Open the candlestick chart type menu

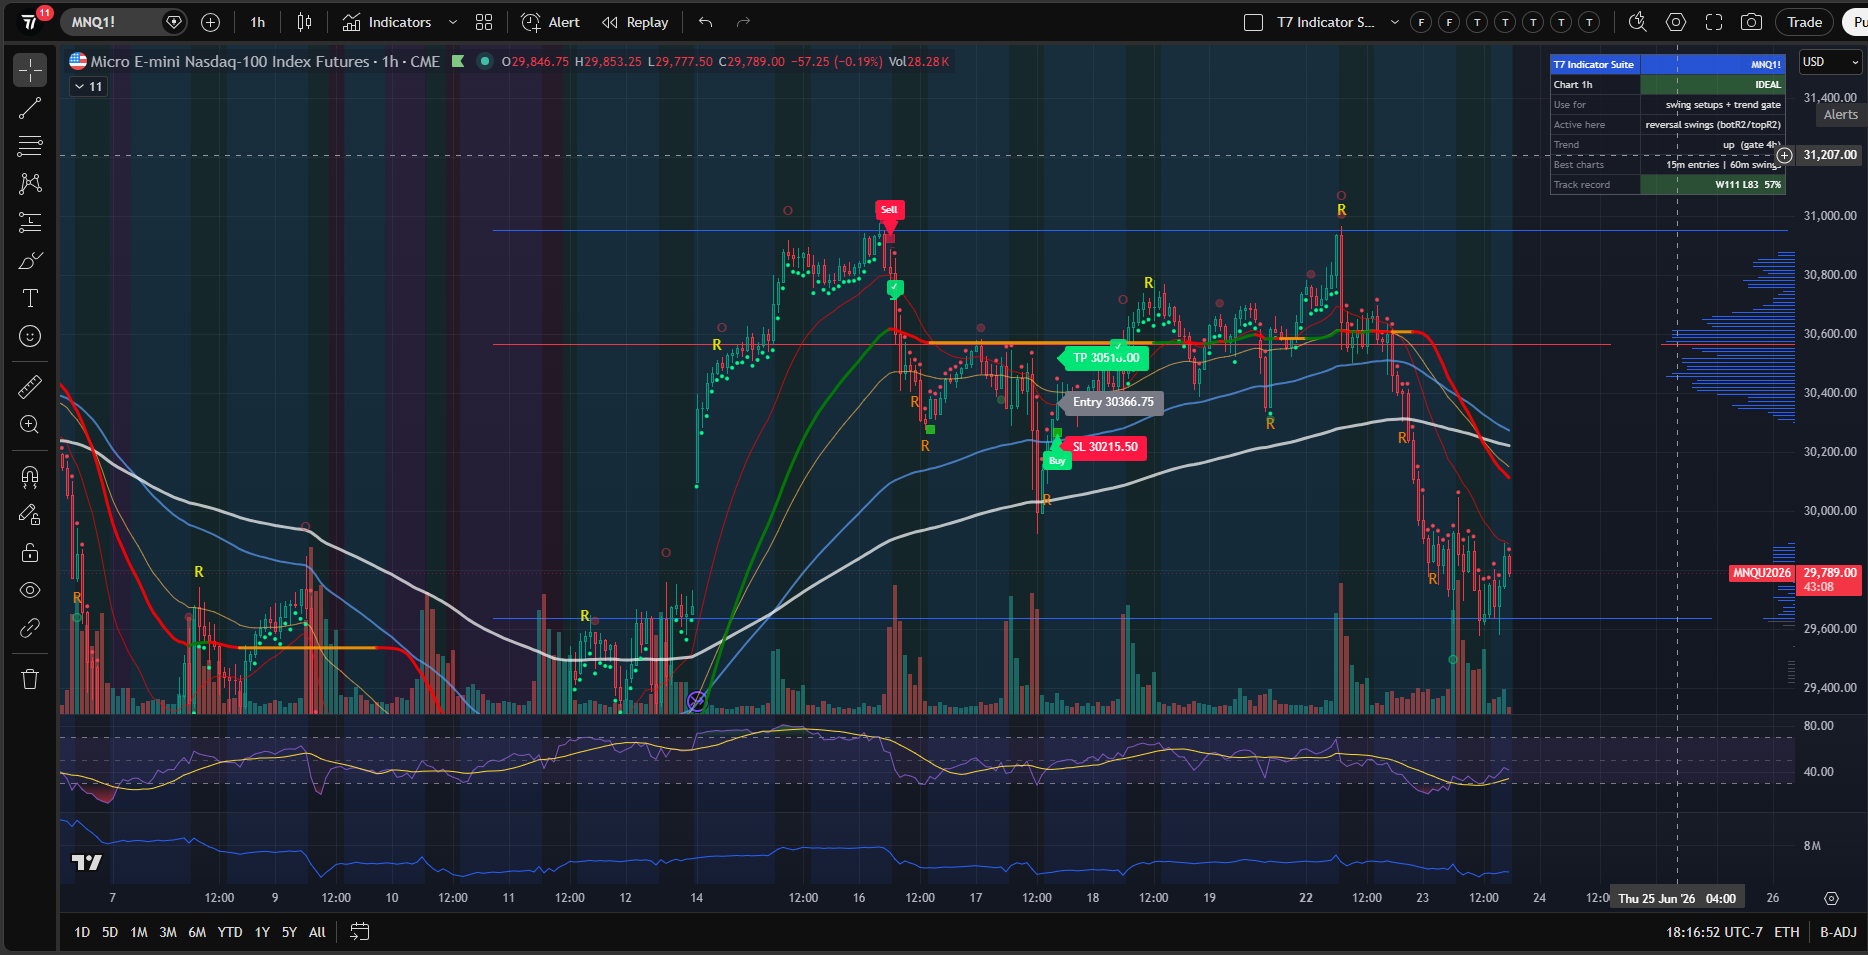(305, 22)
